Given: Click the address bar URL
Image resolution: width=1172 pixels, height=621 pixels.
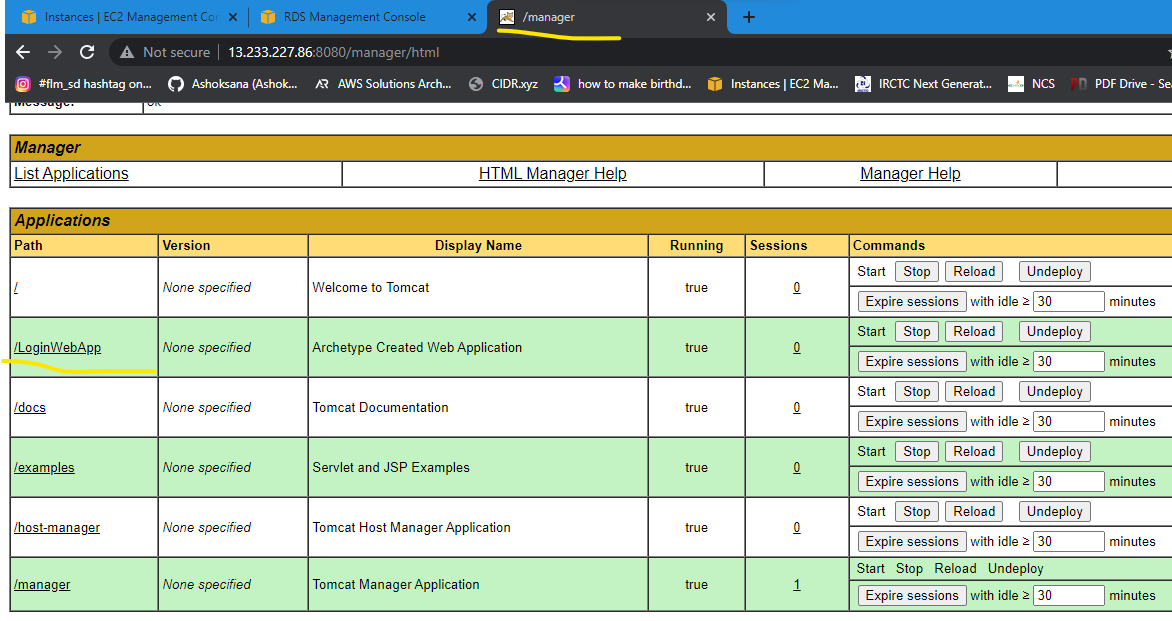Looking at the screenshot, I should (333, 52).
